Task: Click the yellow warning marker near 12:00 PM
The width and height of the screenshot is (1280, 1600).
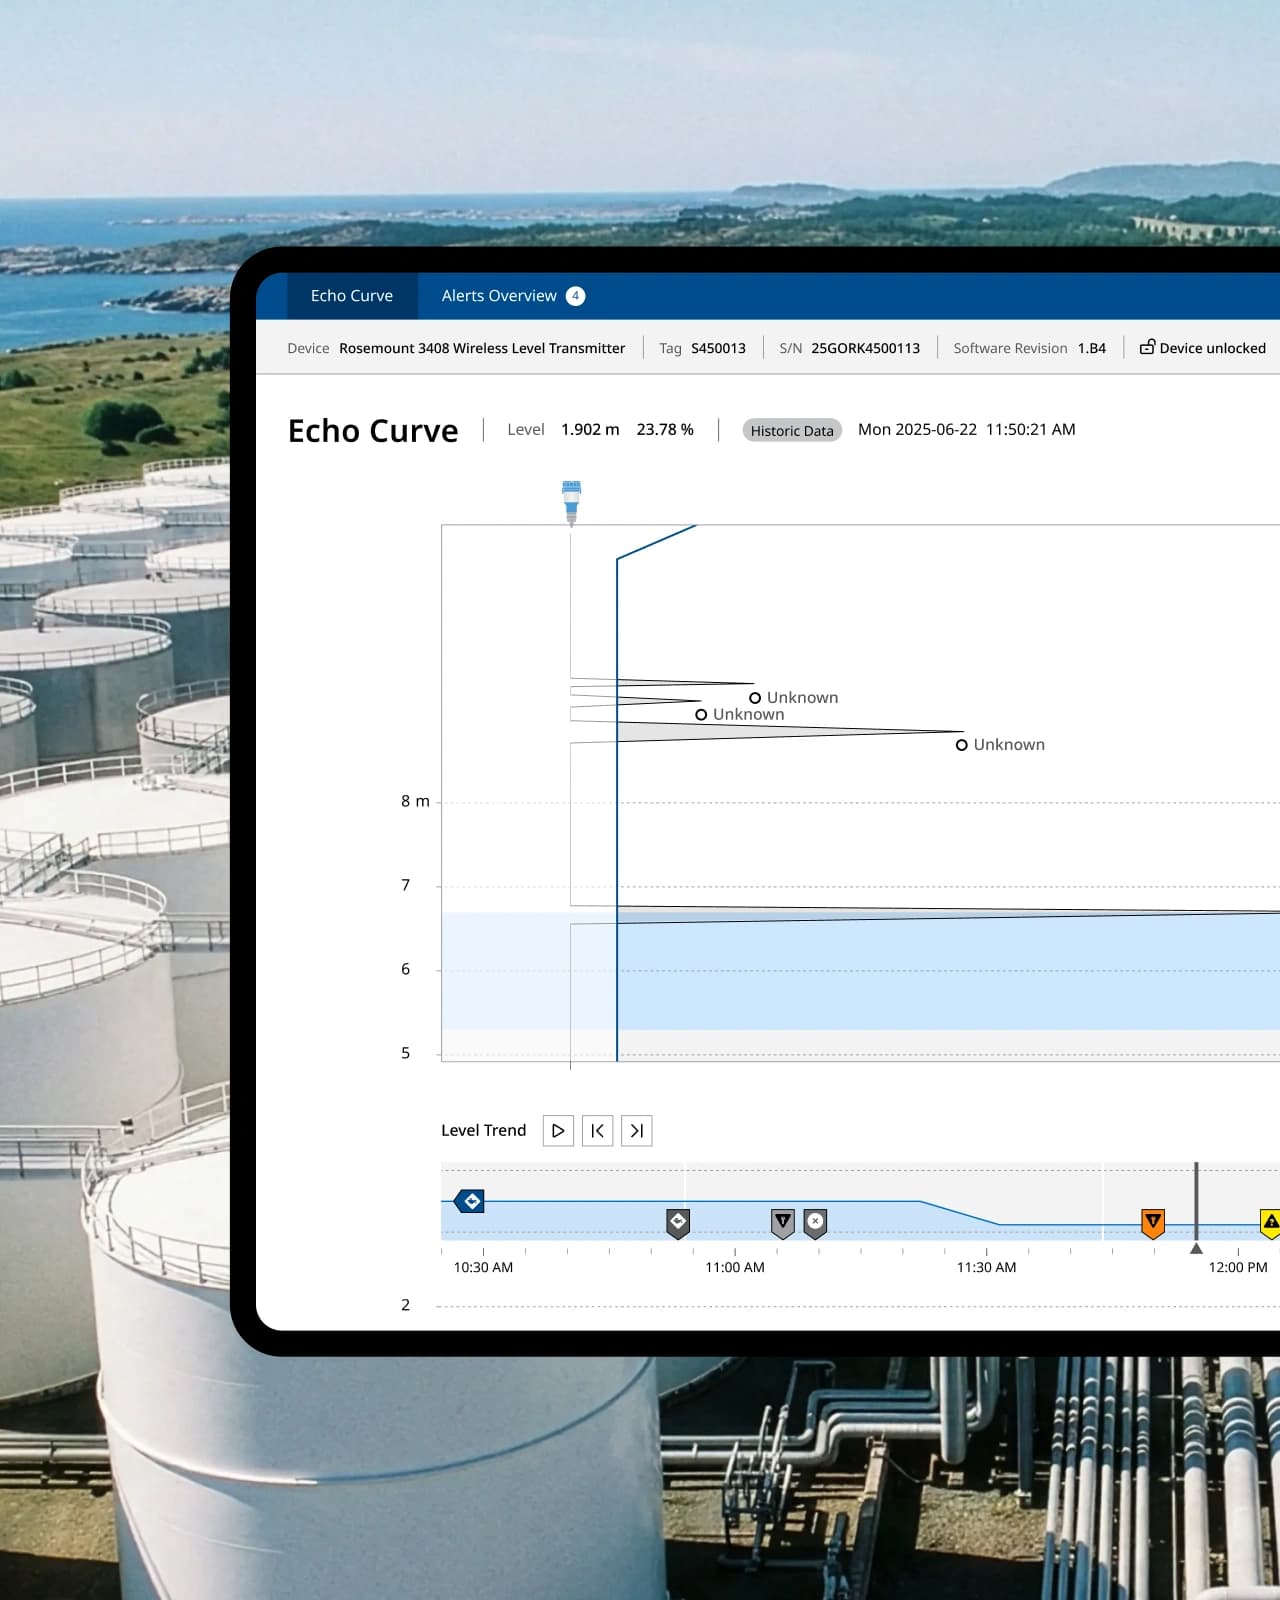Action: [x=1269, y=1222]
